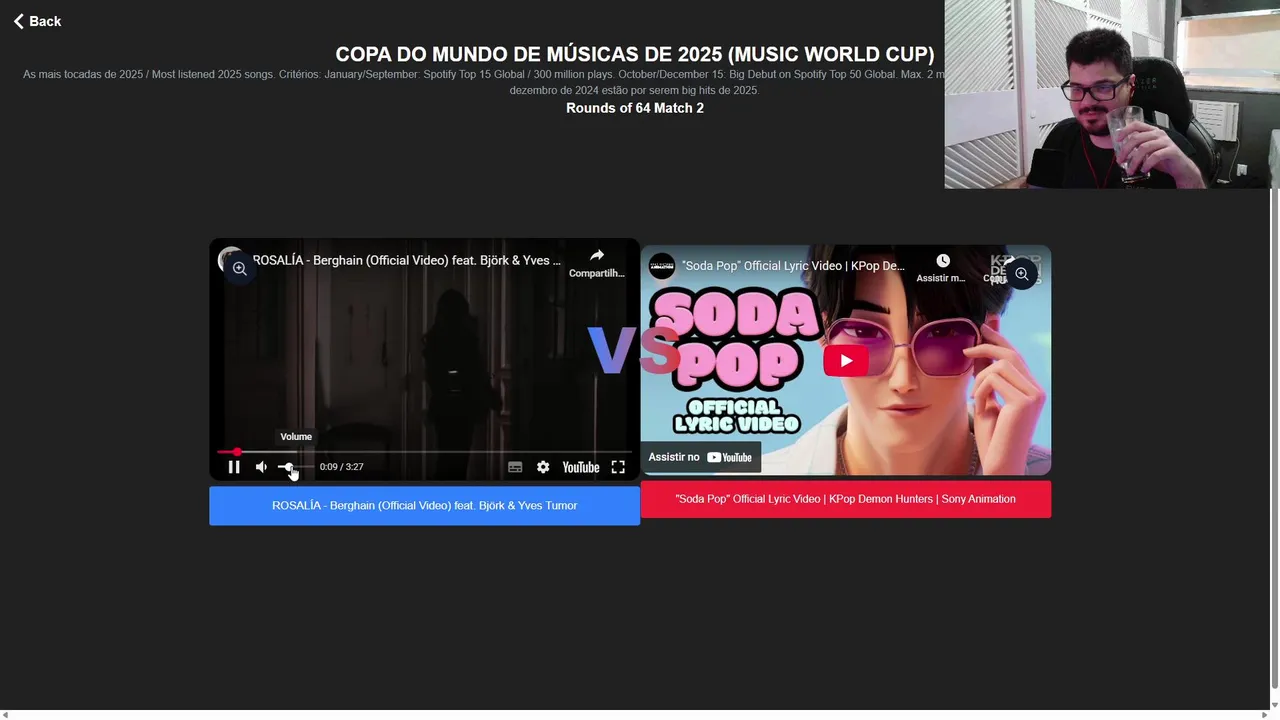The height and width of the screenshot is (720, 1280).
Task: Toggle subtitles on the Berghain video
Action: (x=515, y=467)
